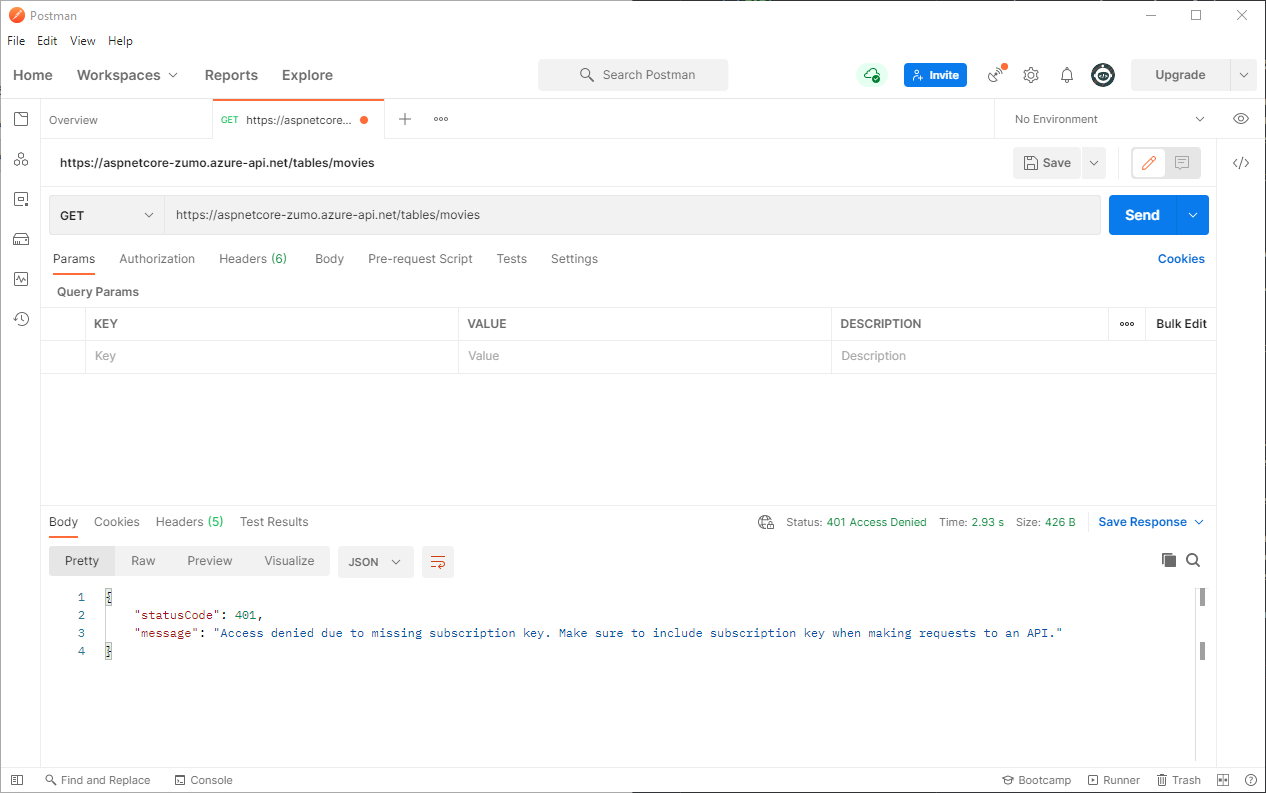The height and width of the screenshot is (793, 1266).
Task: Click in the request URL field
Action: coord(633,215)
